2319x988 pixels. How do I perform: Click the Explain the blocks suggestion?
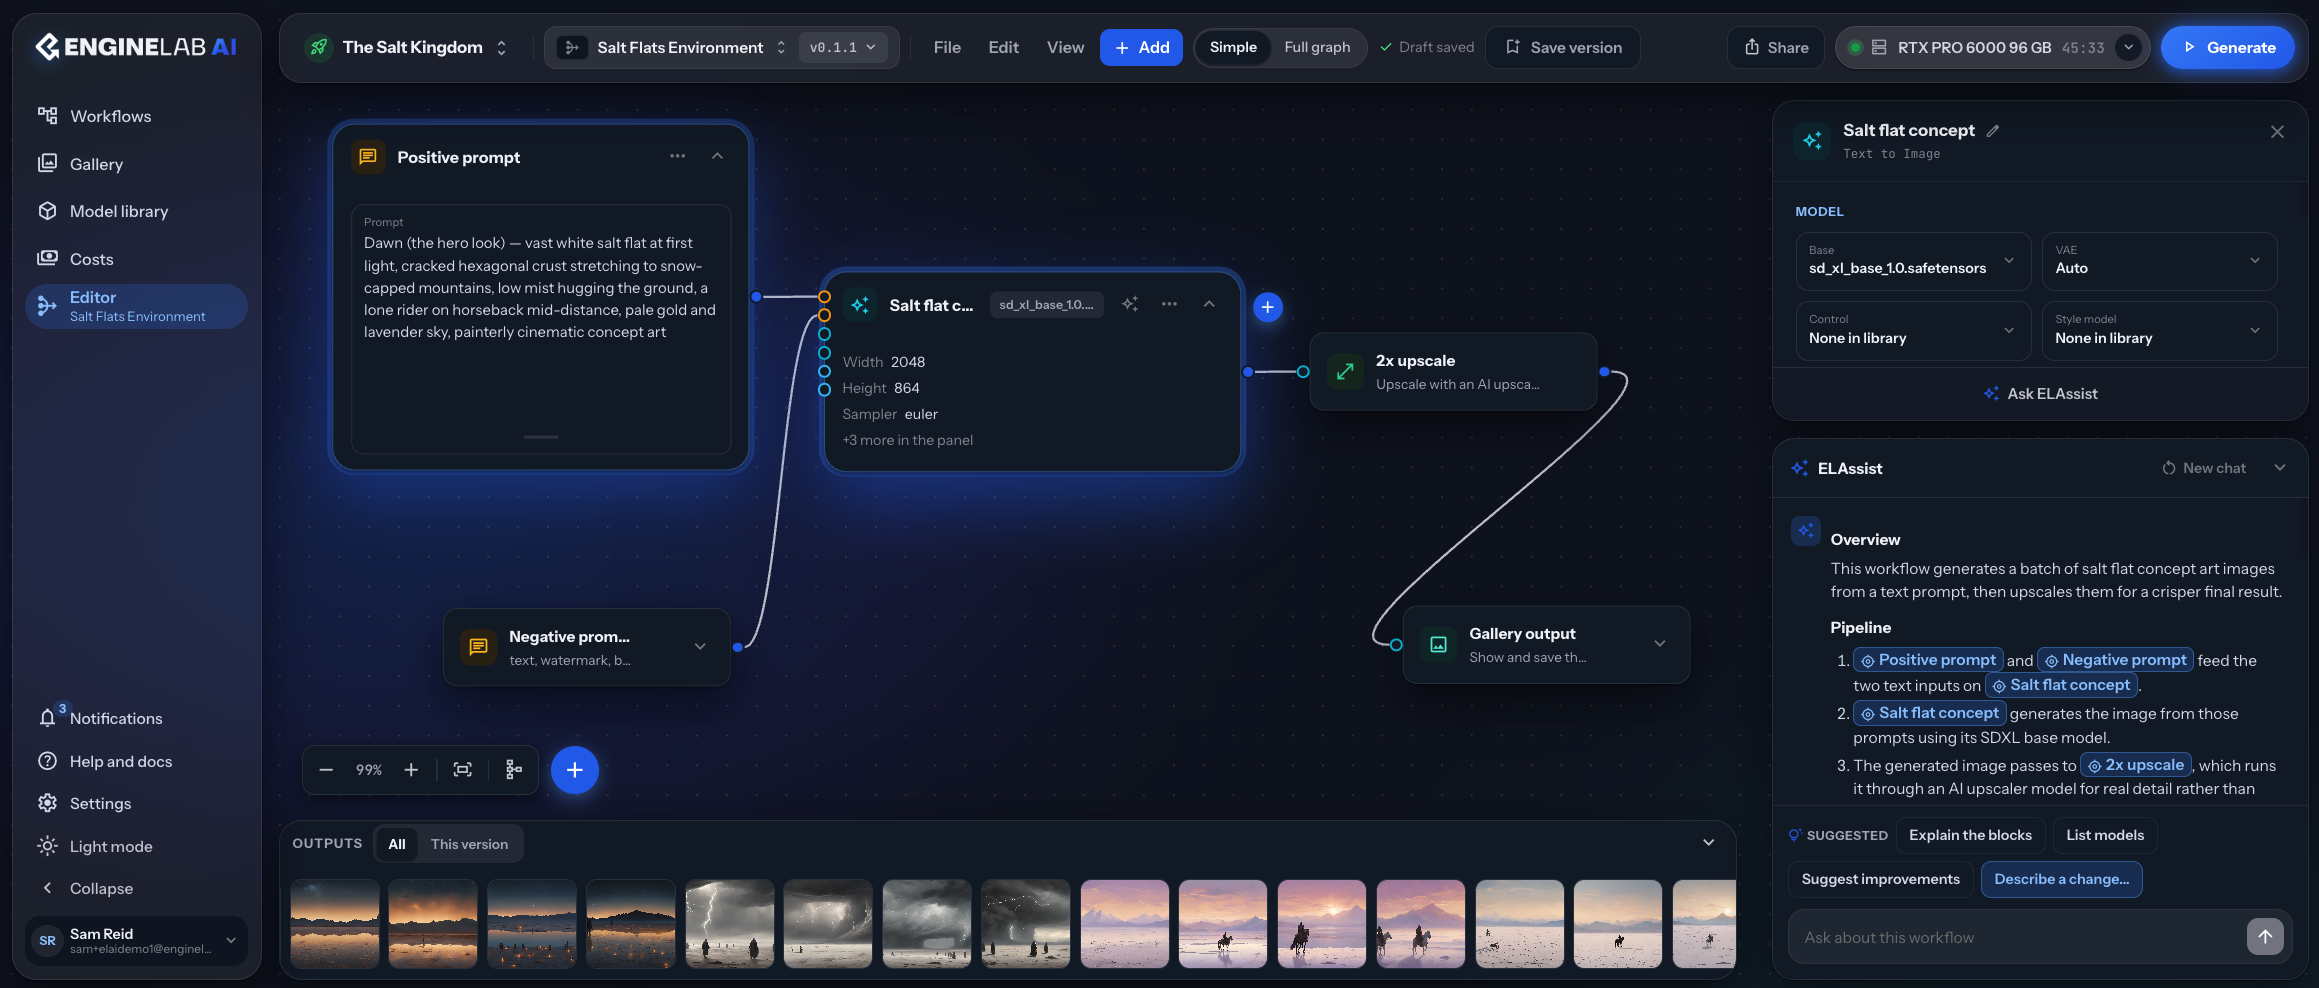[1970, 835]
